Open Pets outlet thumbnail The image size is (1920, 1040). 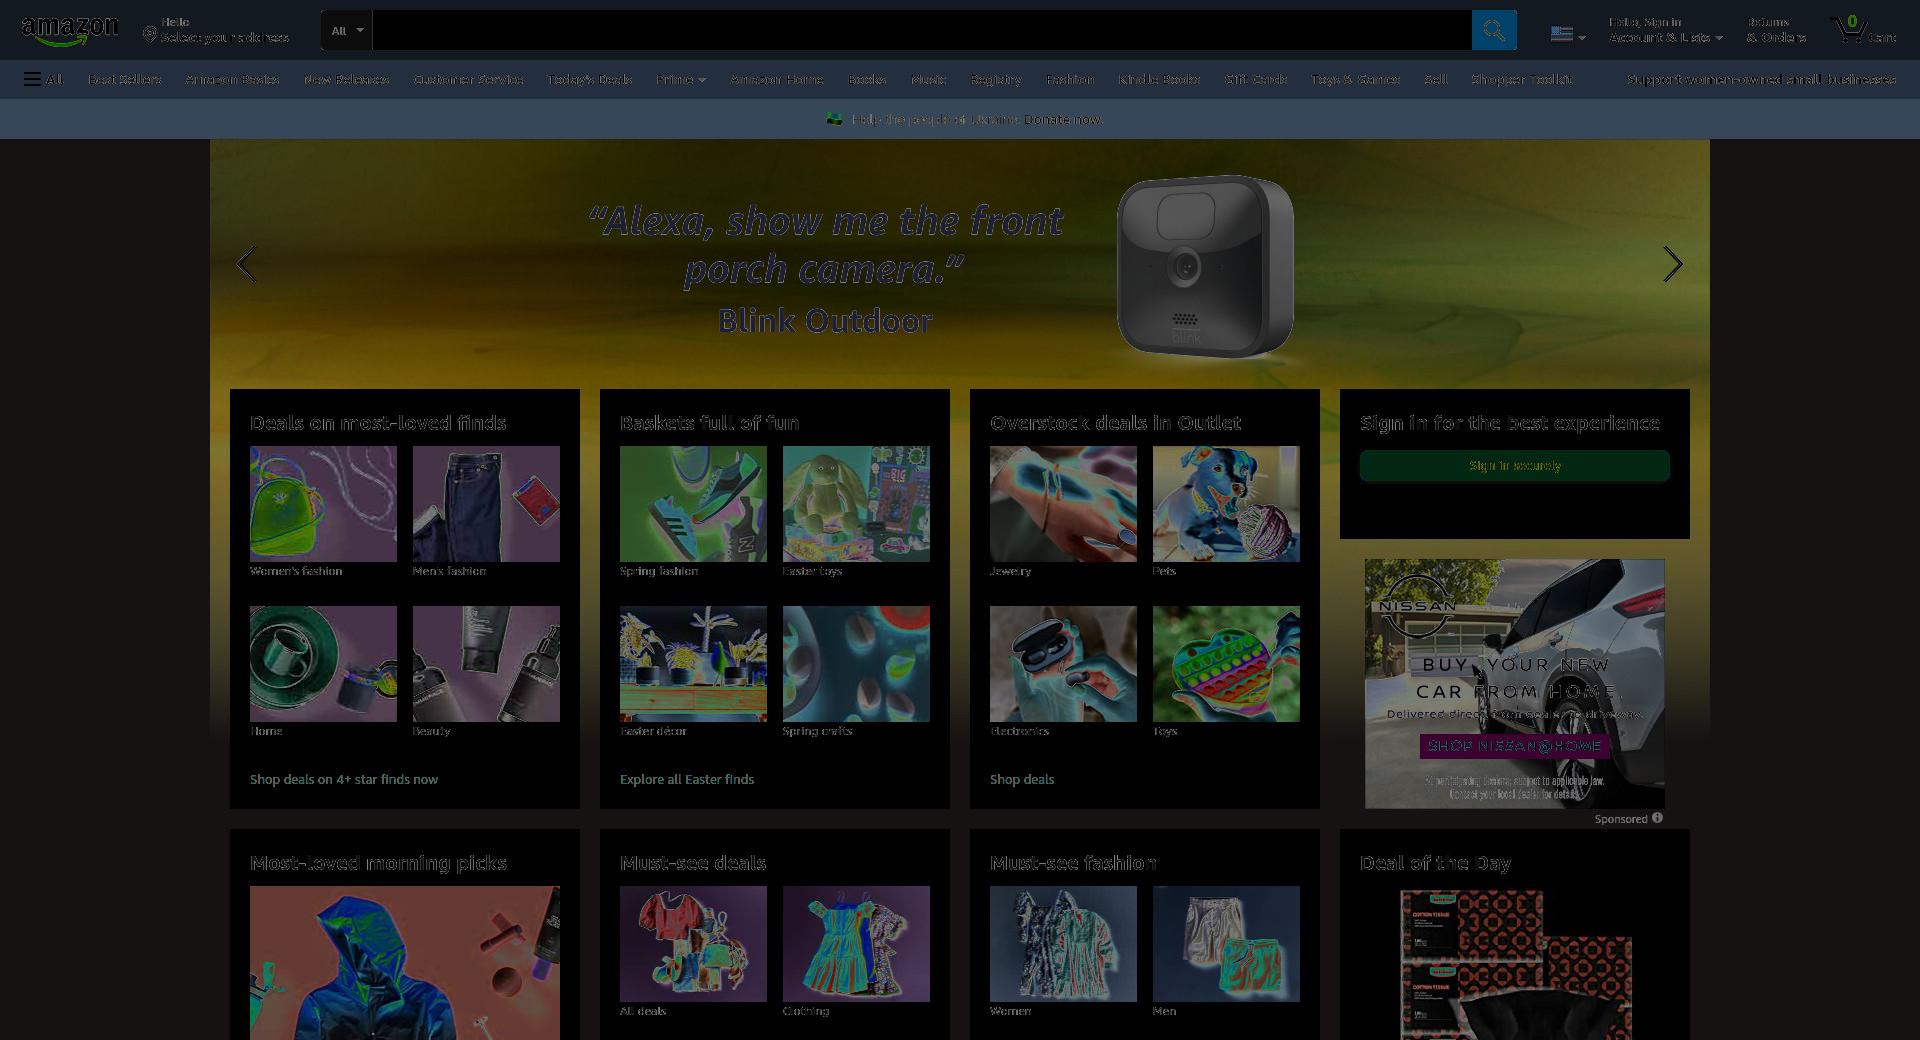point(1226,504)
